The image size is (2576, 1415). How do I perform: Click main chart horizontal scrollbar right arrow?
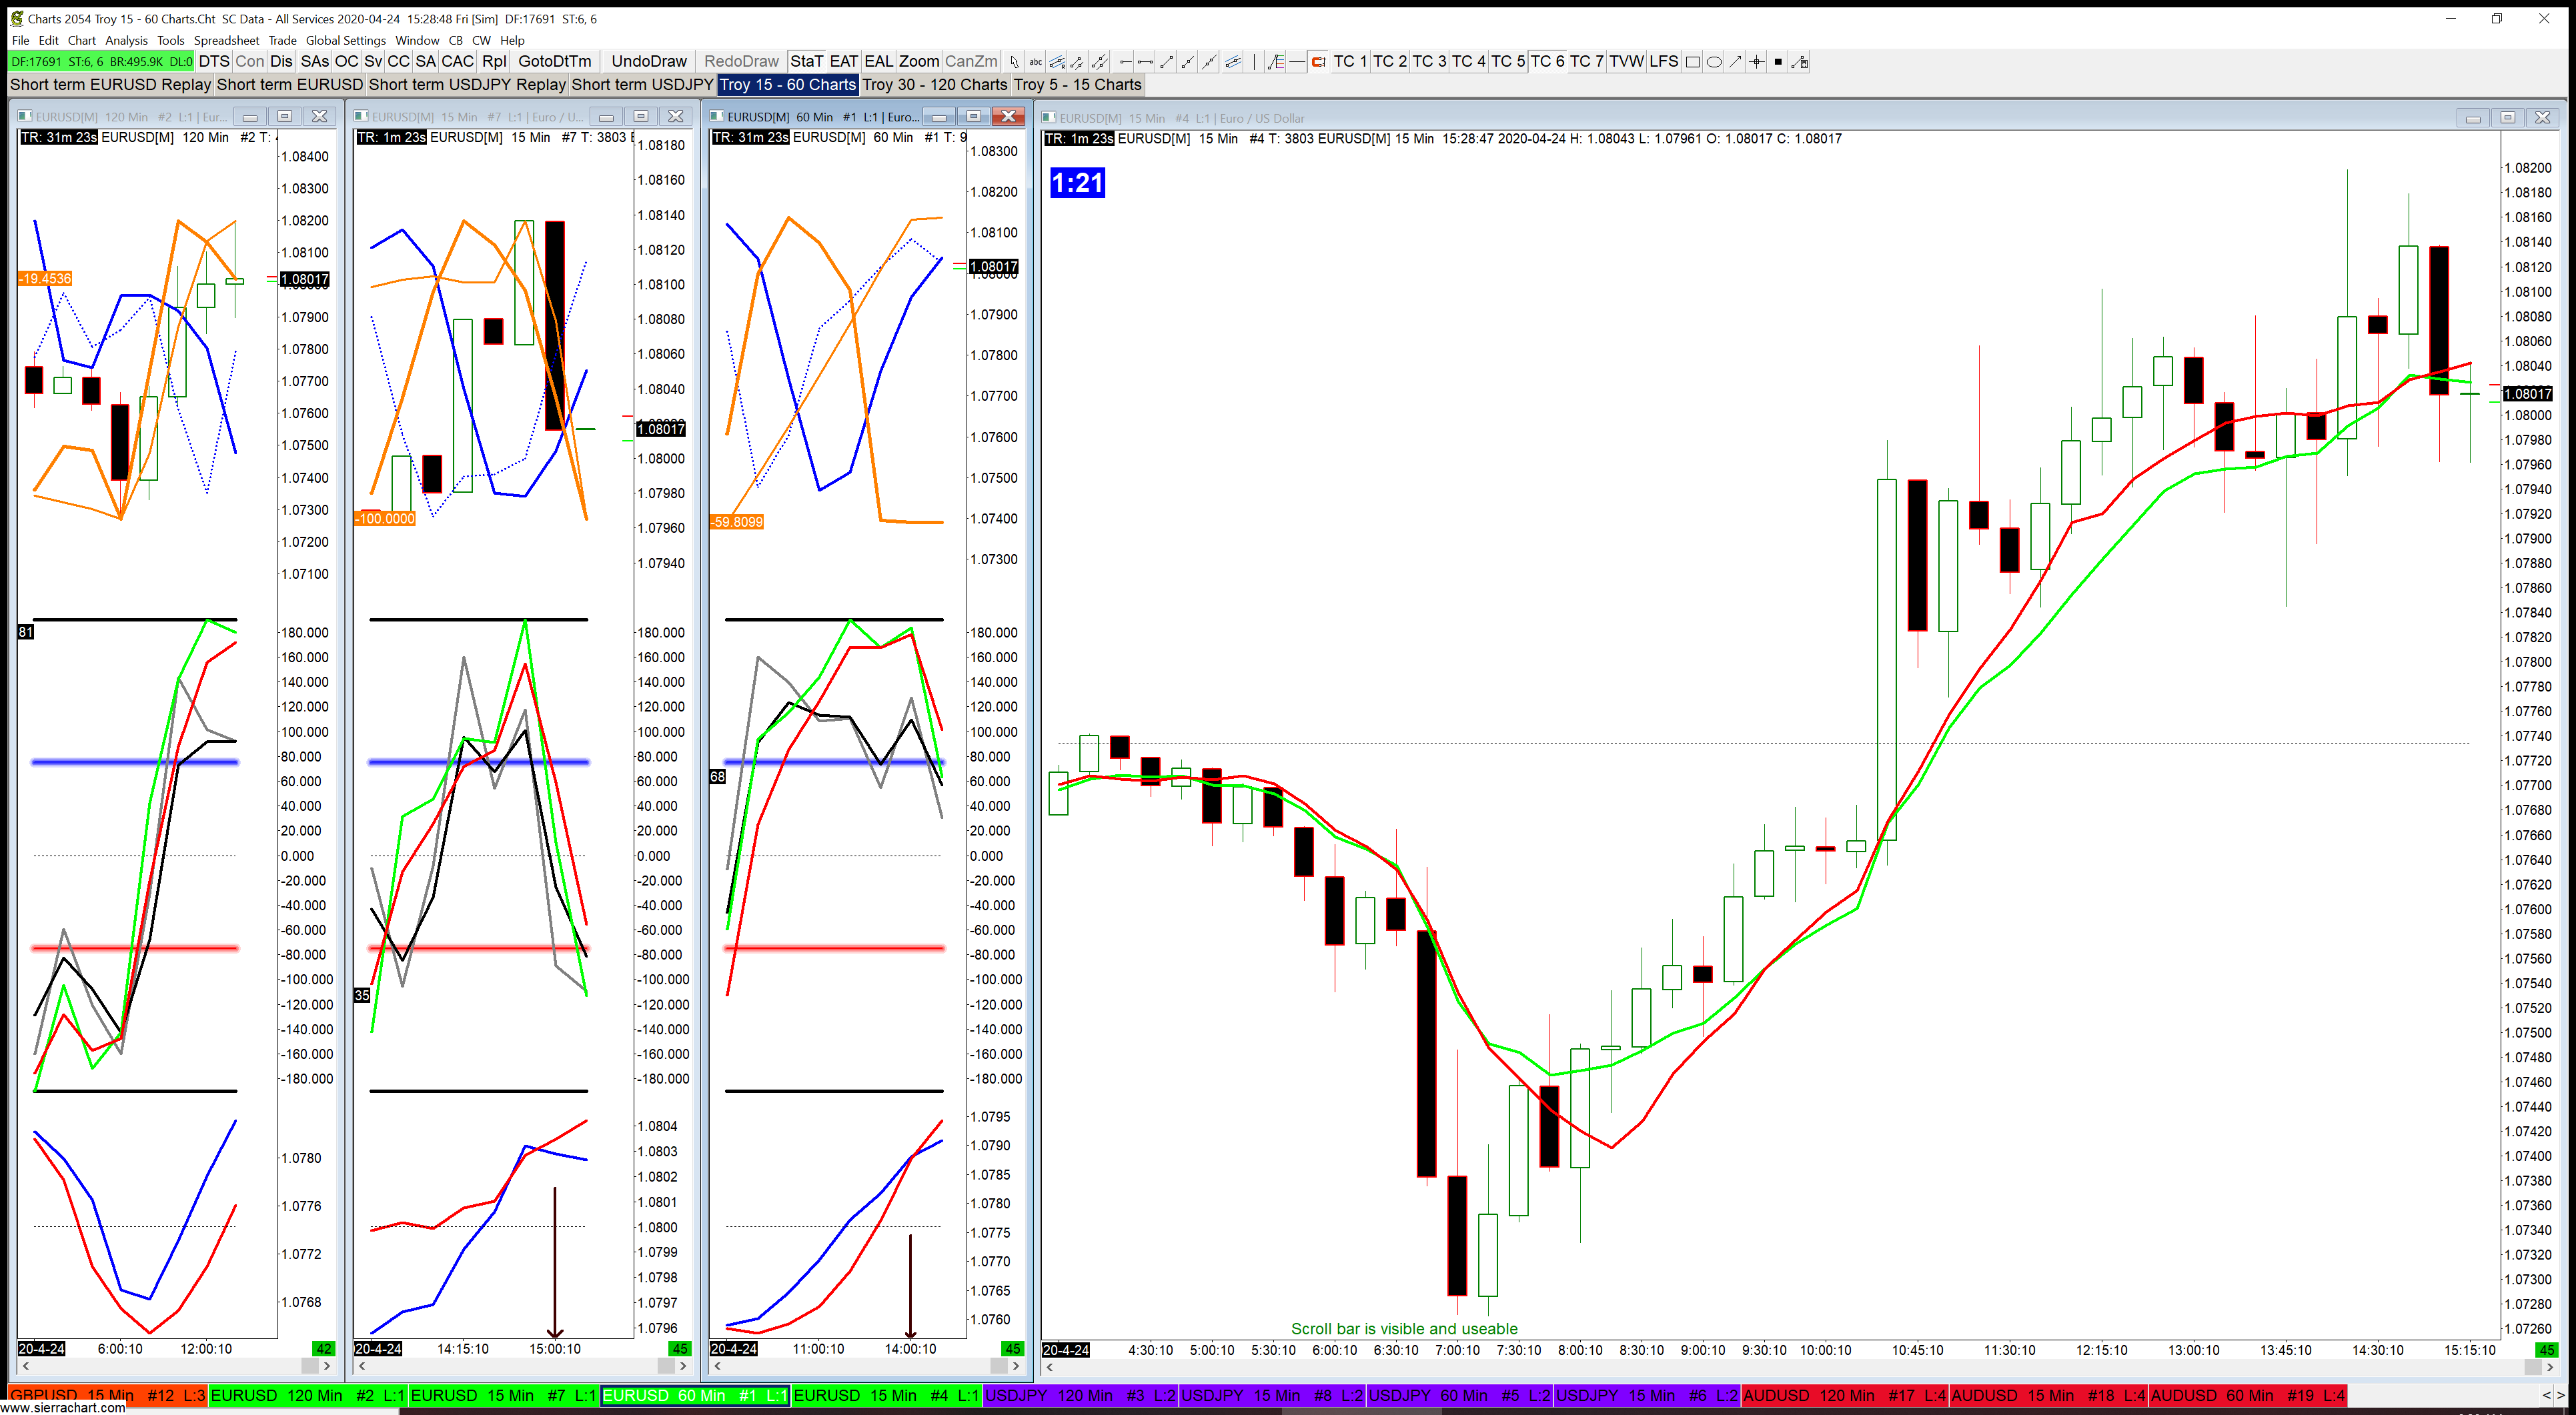tap(2549, 1367)
